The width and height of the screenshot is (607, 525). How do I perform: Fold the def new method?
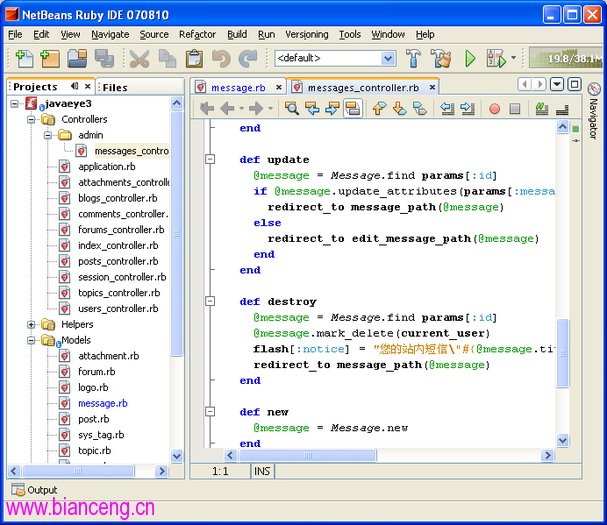coord(210,412)
